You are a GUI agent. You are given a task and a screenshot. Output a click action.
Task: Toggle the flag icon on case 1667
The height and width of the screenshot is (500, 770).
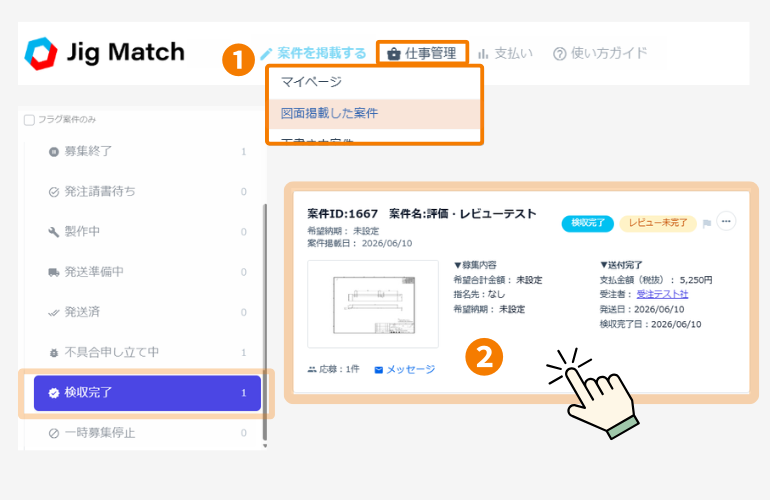707,224
